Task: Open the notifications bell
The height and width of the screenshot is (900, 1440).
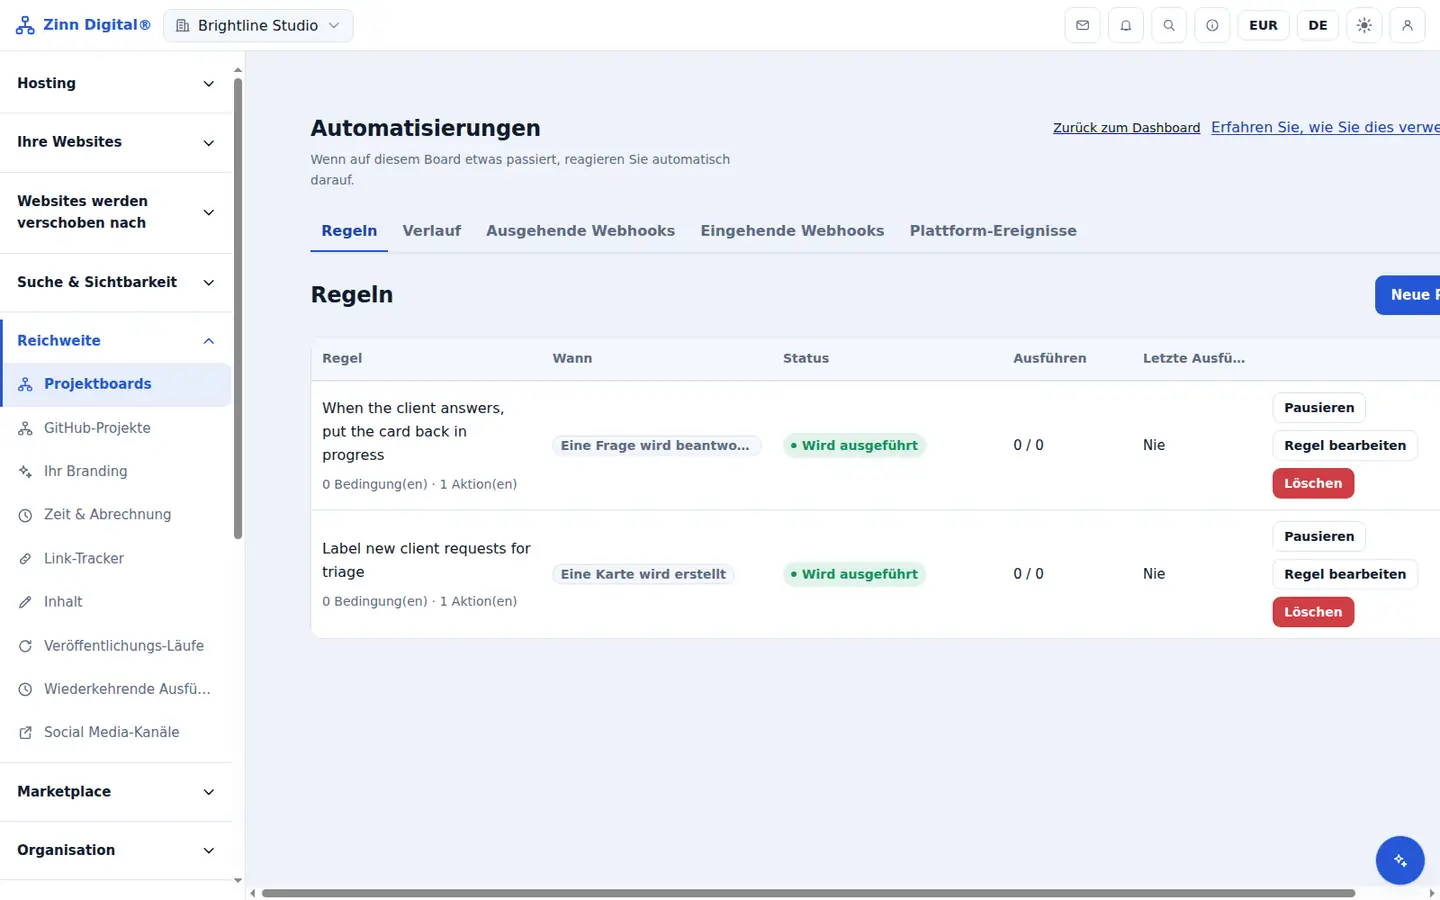Action: click(1126, 25)
